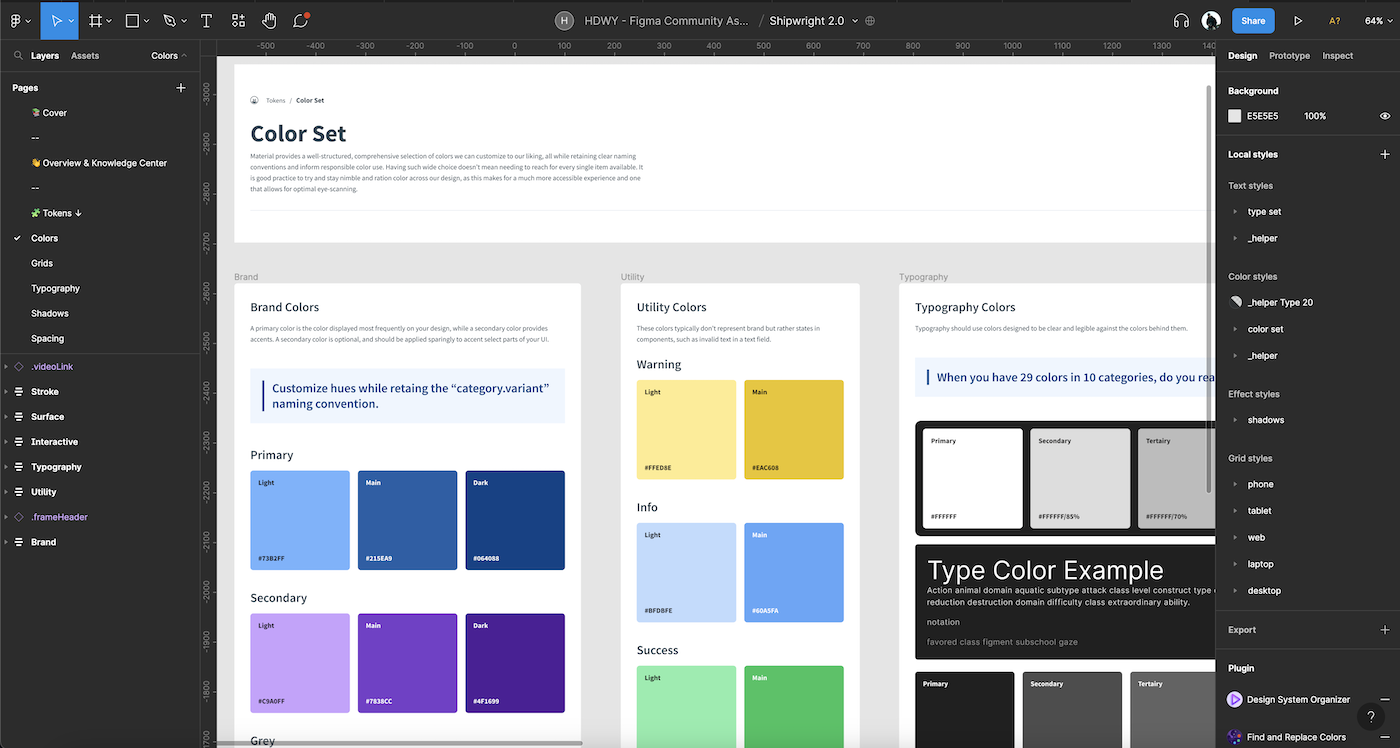Click the Share button
The image size is (1400, 748).
(x=1253, y=20)
